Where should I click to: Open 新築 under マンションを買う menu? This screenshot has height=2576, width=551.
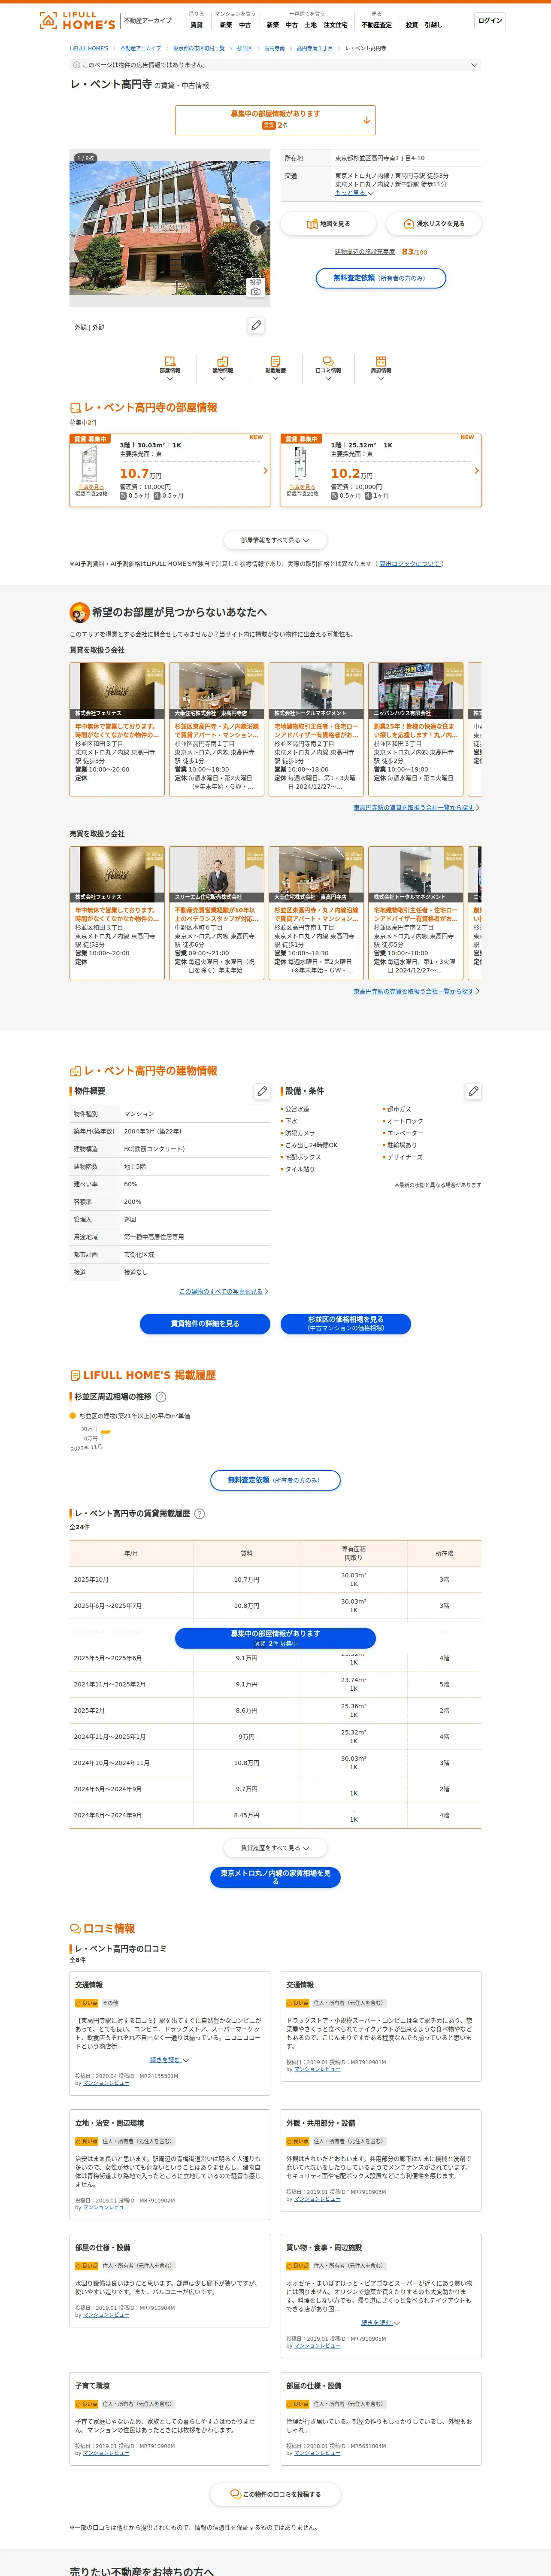pos(226,25)
